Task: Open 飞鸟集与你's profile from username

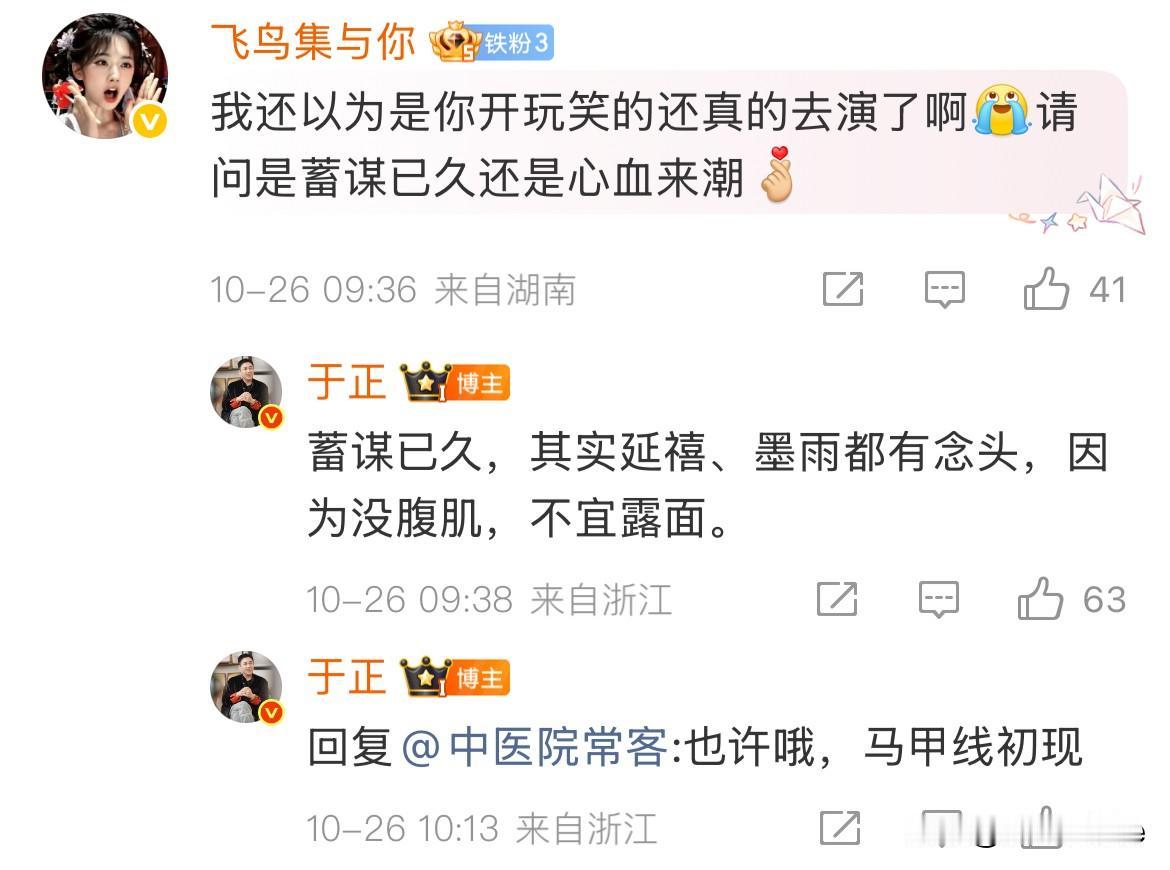Action: (x=313, y=41)
